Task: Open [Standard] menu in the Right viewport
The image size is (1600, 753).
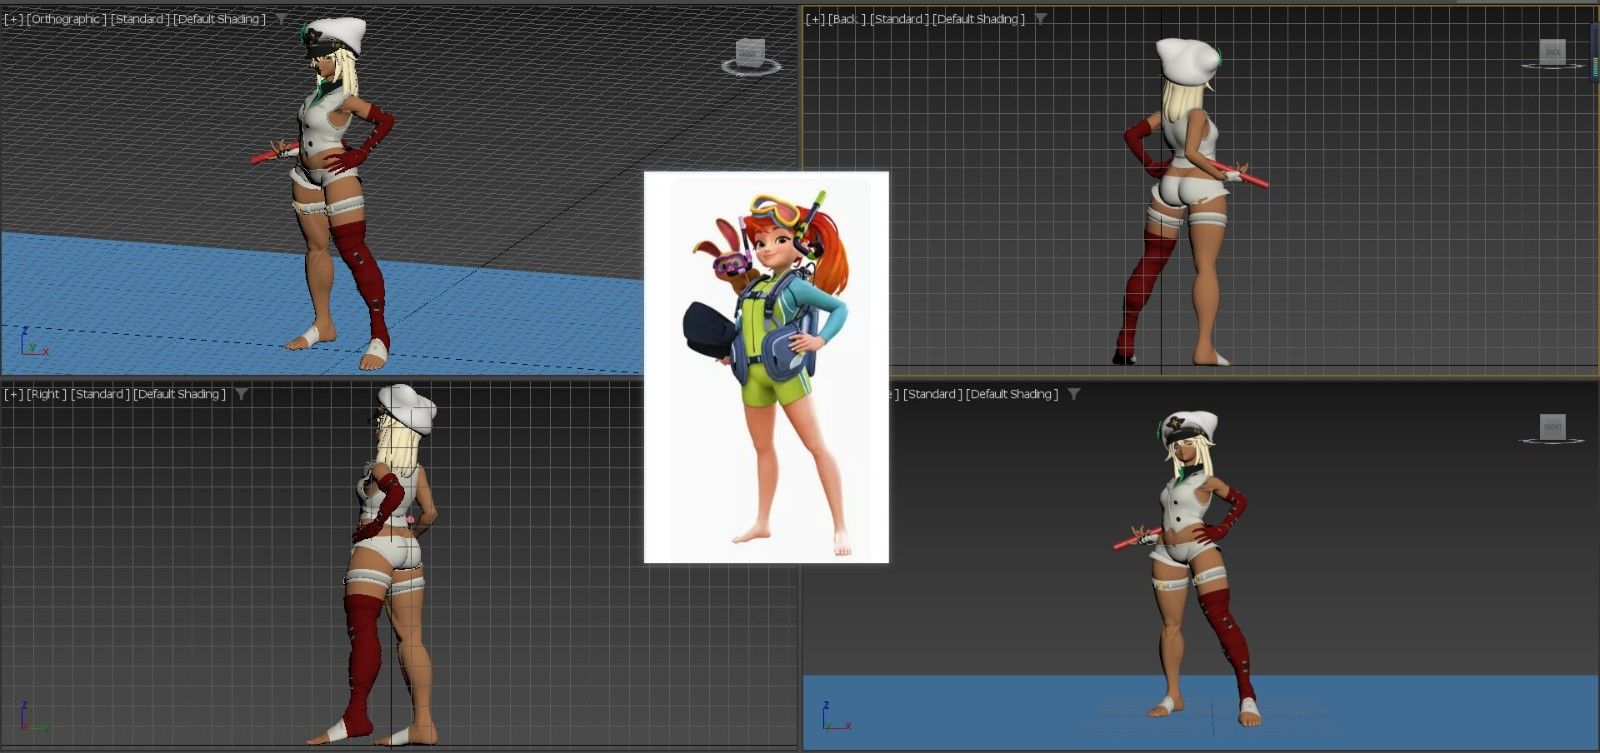Action: coord(100,394)
